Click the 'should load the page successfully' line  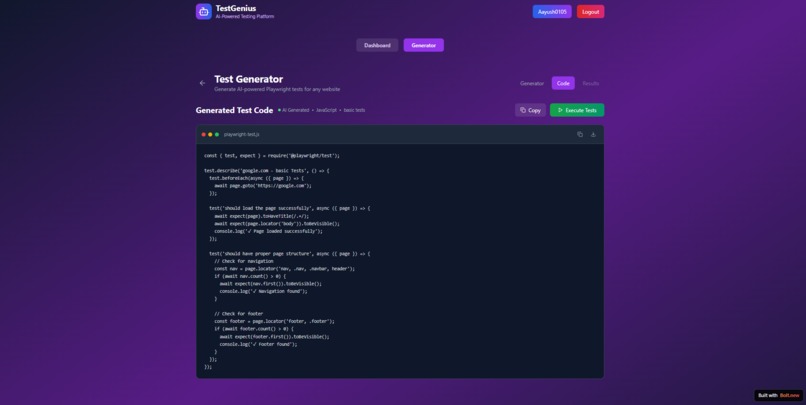point(289,208)
